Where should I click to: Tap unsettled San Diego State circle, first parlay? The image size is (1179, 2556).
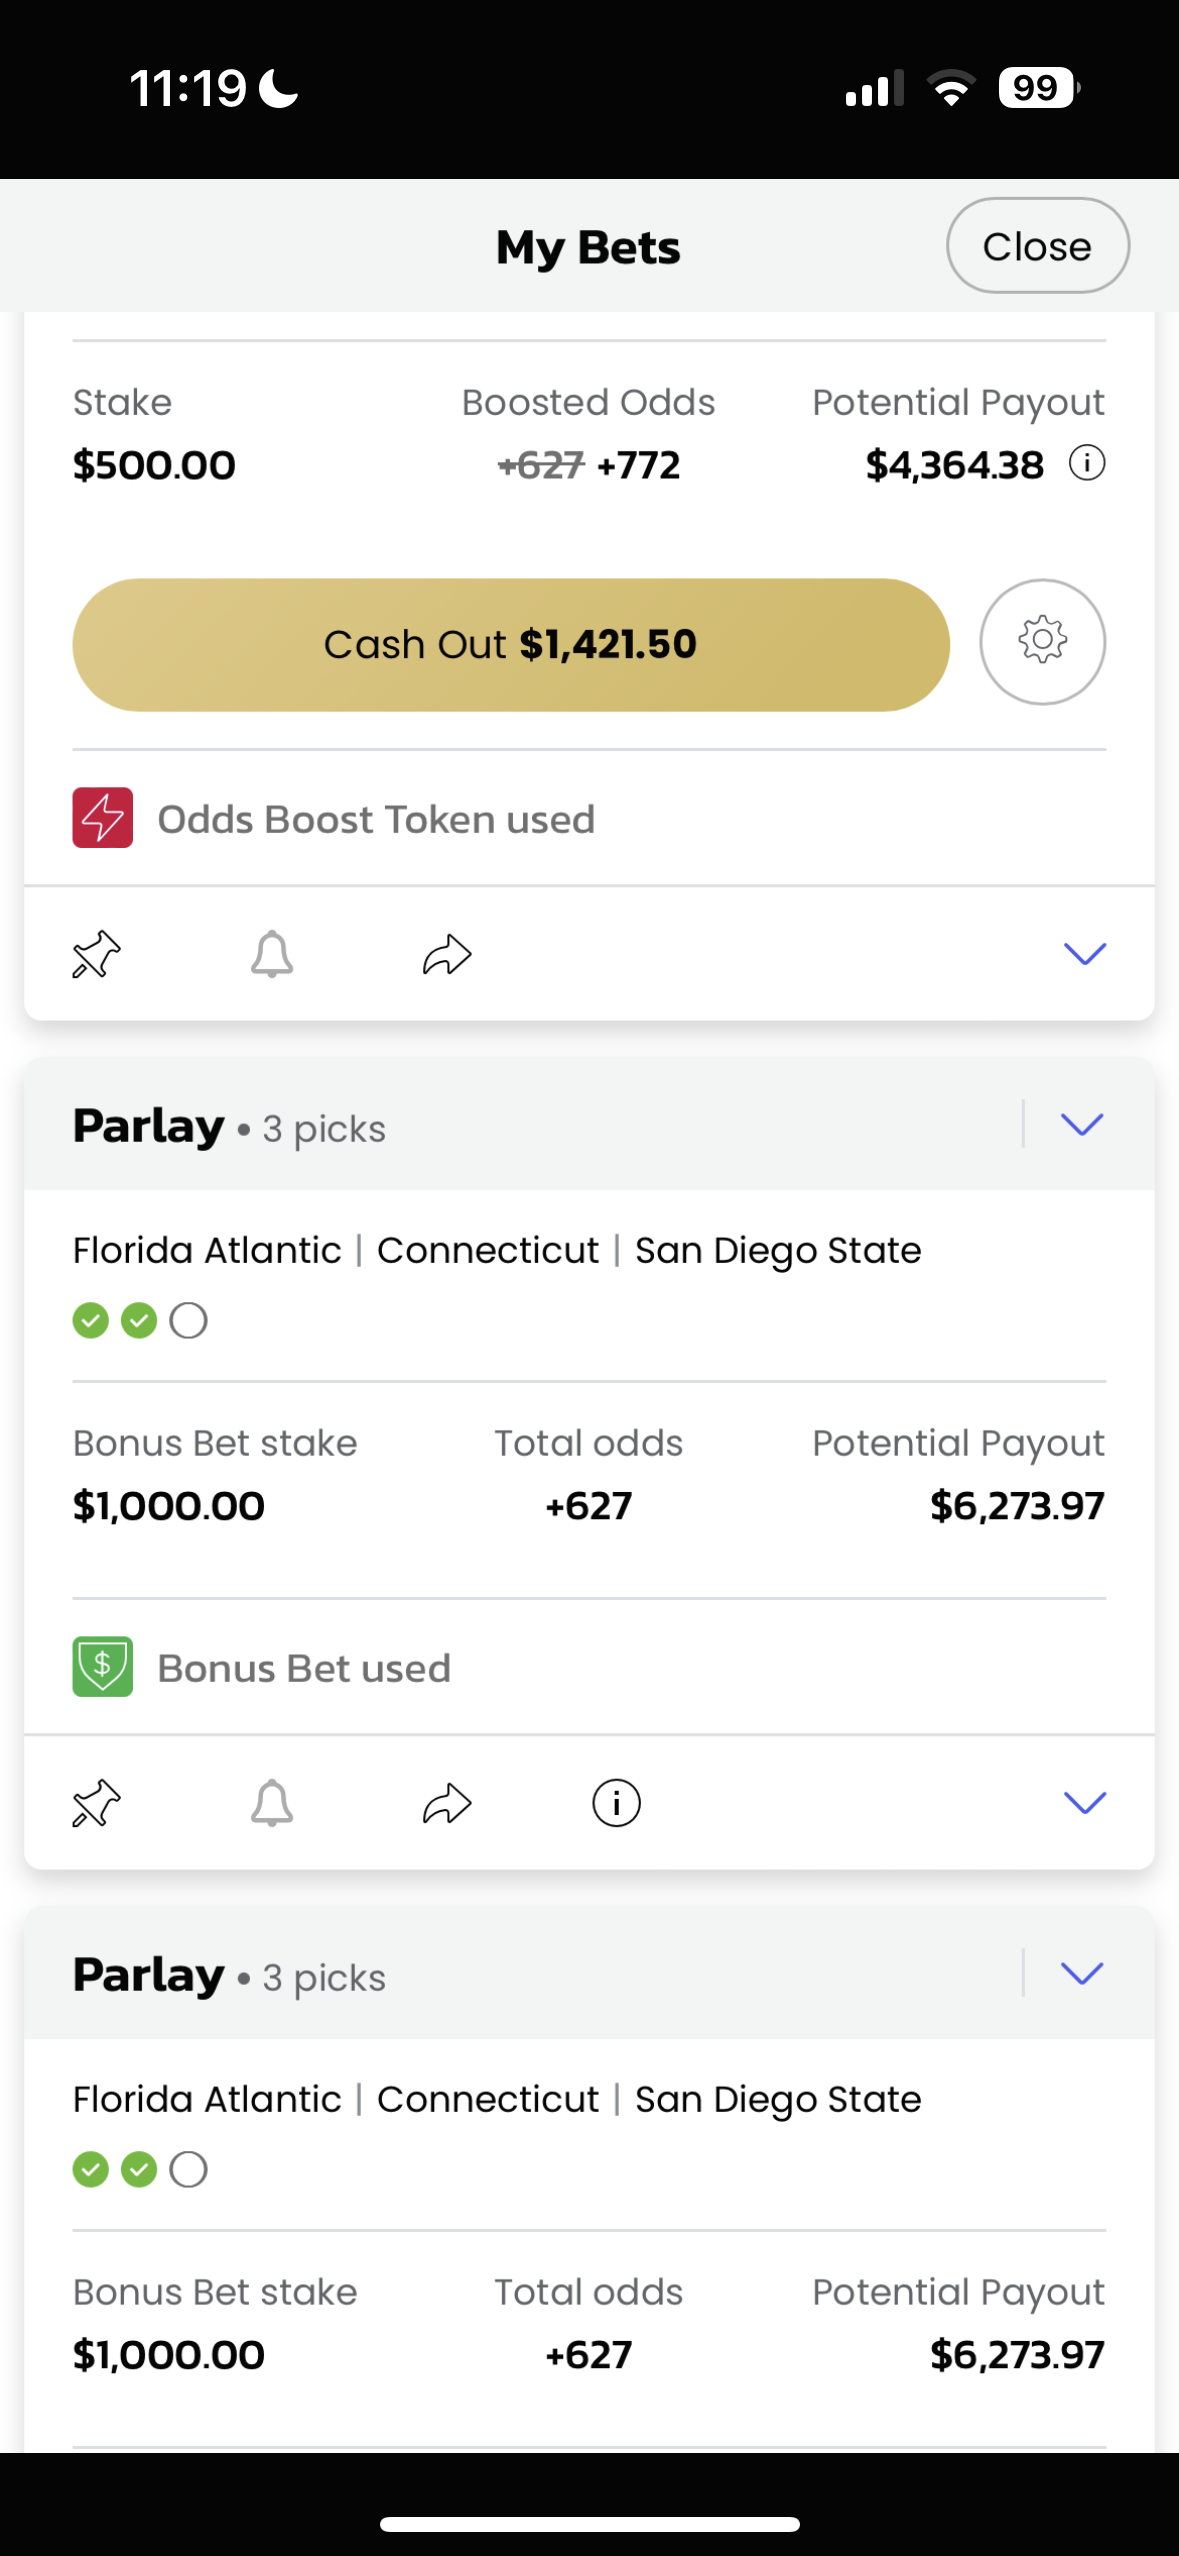coord(188,1321)
